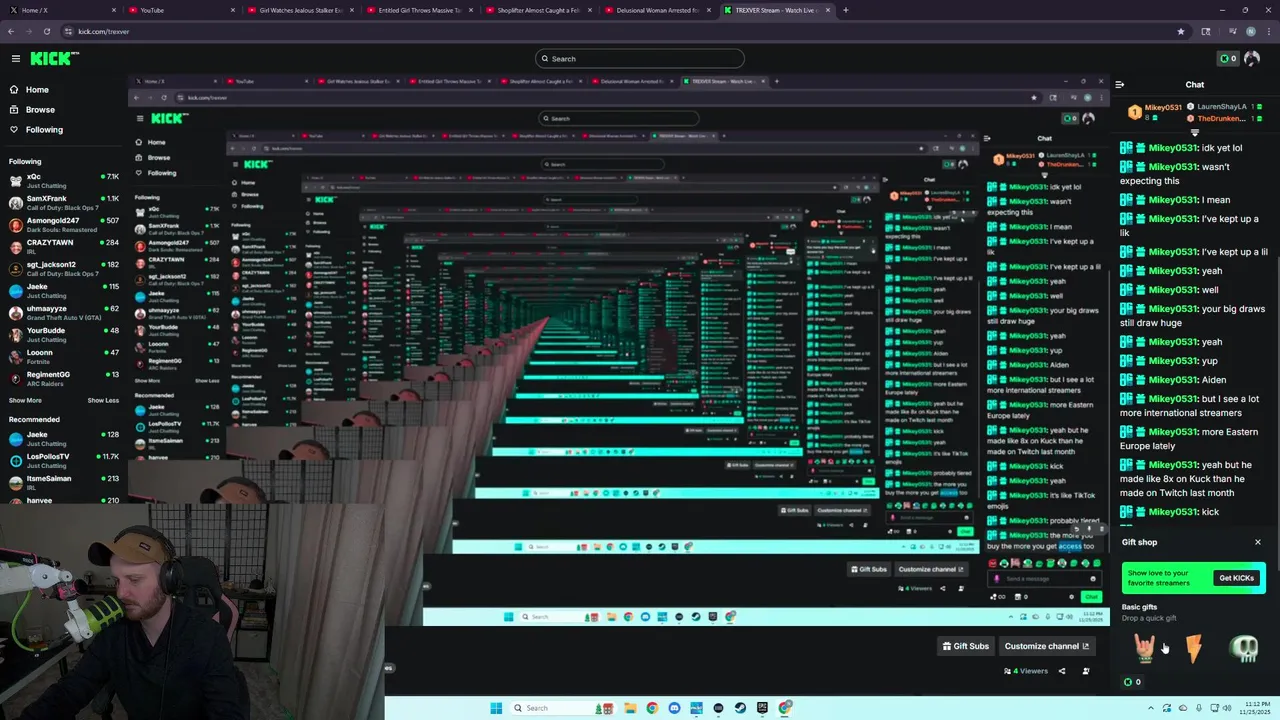
Task: Open the Chrome three-dot menu
Action: [x=1268, y=31]
